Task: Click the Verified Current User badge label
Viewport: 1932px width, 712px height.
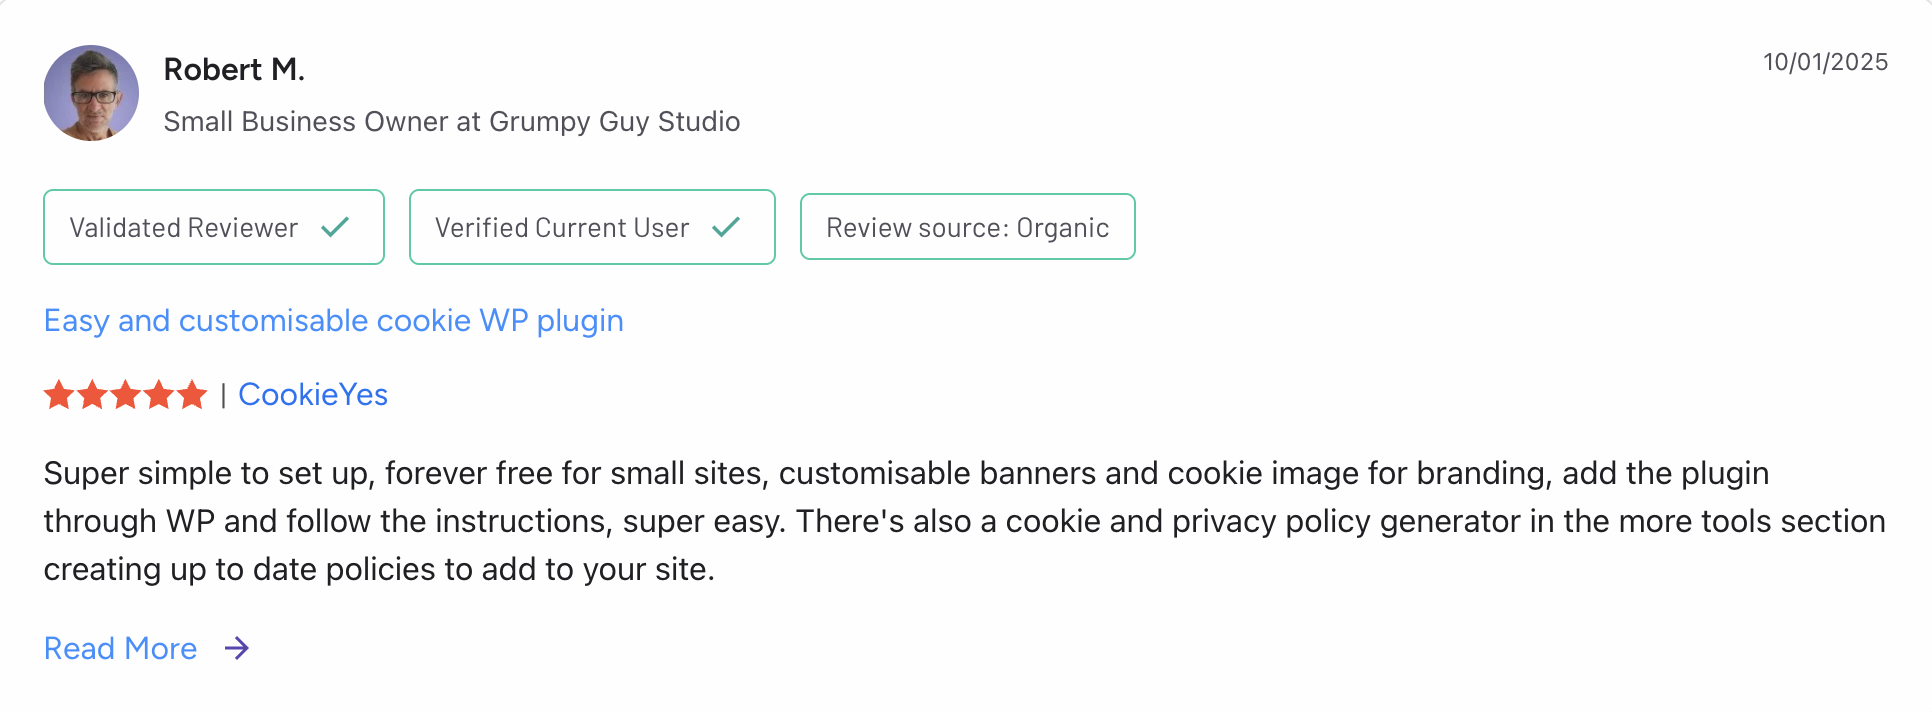Action: click(x=562, y=228)
